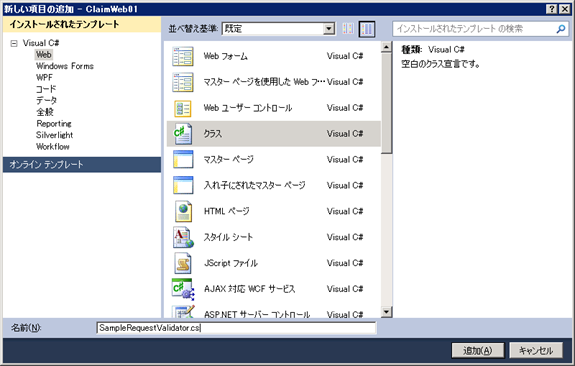Select the Web ユーザー コントロール name

248,108
